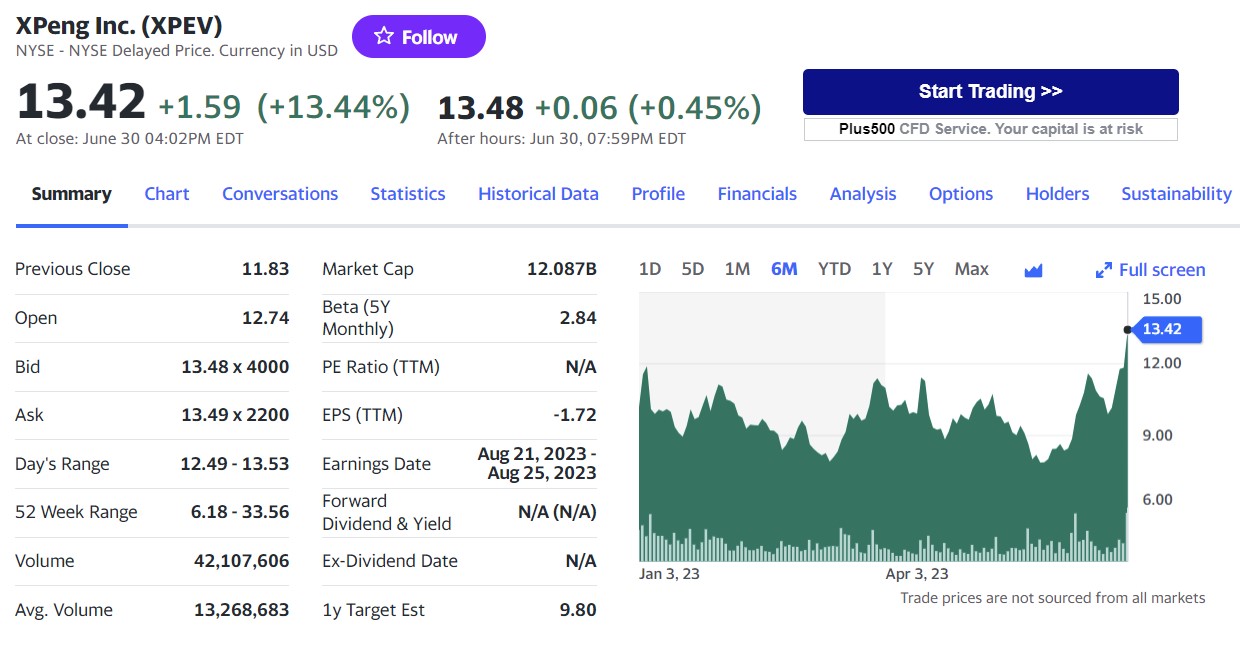Image resolution: width=1240 pixels, height=667 pixels.
Task: Set chart range to 1D
Action: (650, 269)
